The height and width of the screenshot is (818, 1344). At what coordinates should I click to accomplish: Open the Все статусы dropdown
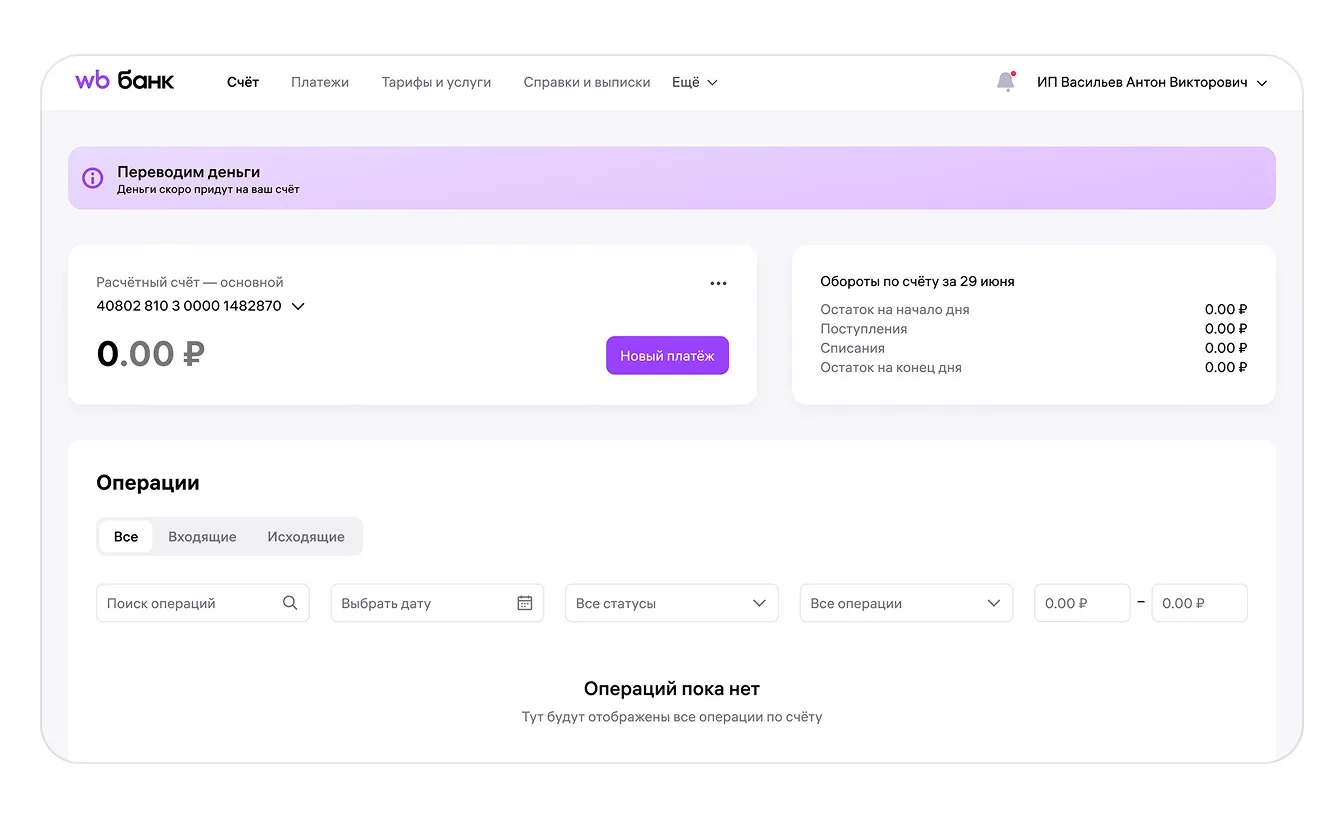671,603
